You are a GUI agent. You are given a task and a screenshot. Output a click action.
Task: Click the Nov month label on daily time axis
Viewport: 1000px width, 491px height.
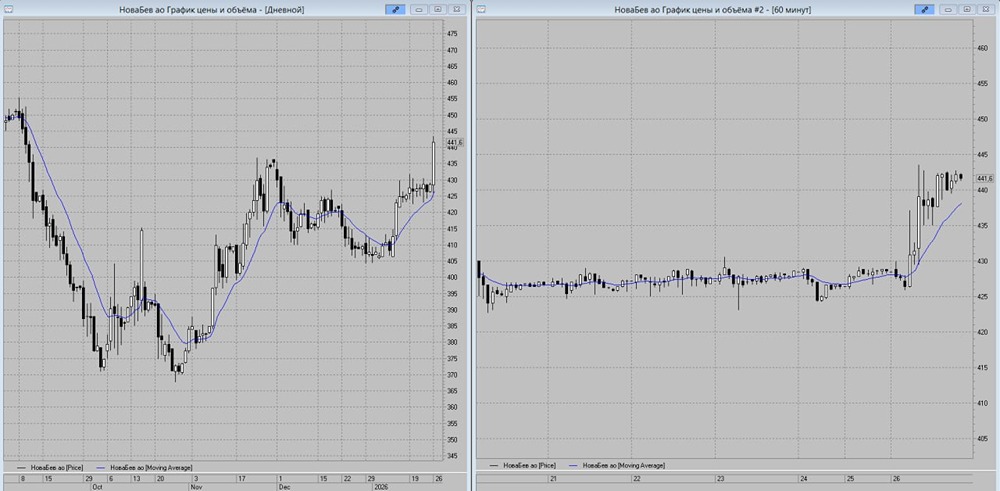pos(195,486)
